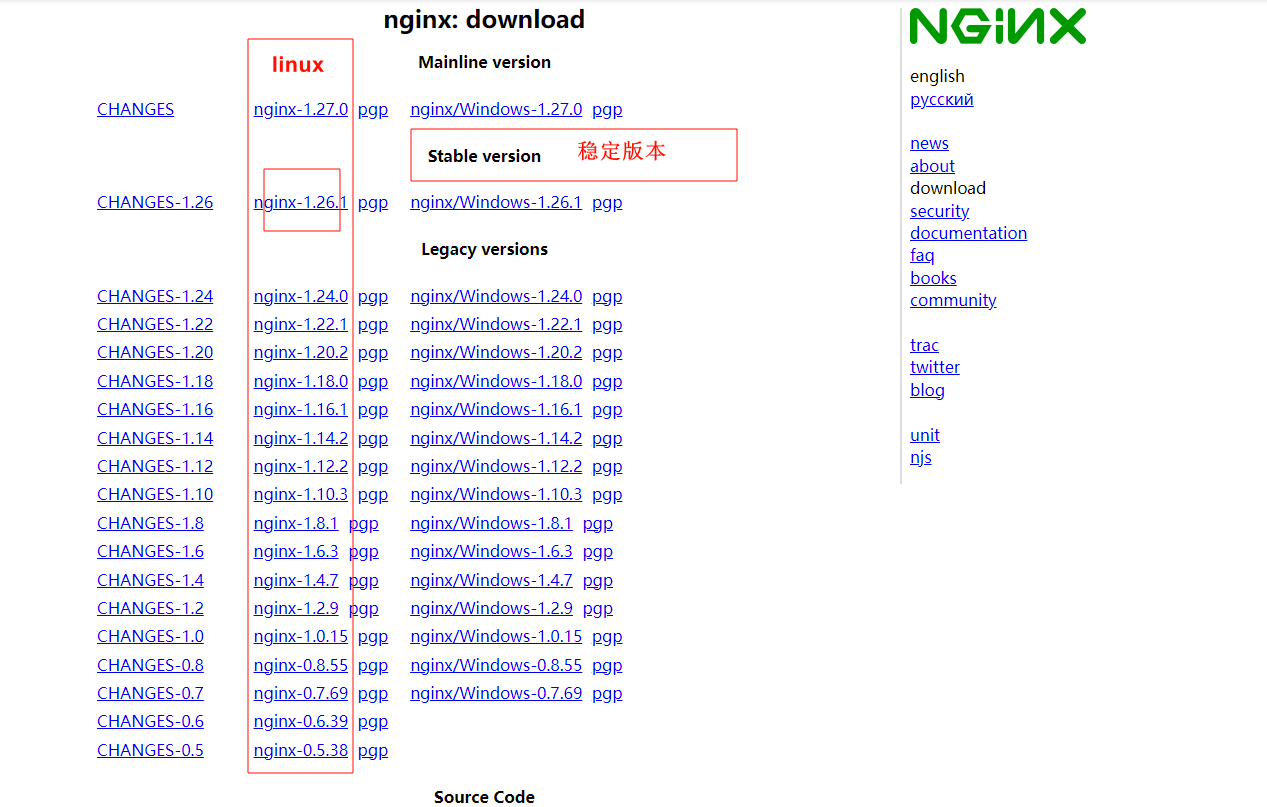Open CHANGES-1.6 link
1267x807 pixels.
[150, 551]
